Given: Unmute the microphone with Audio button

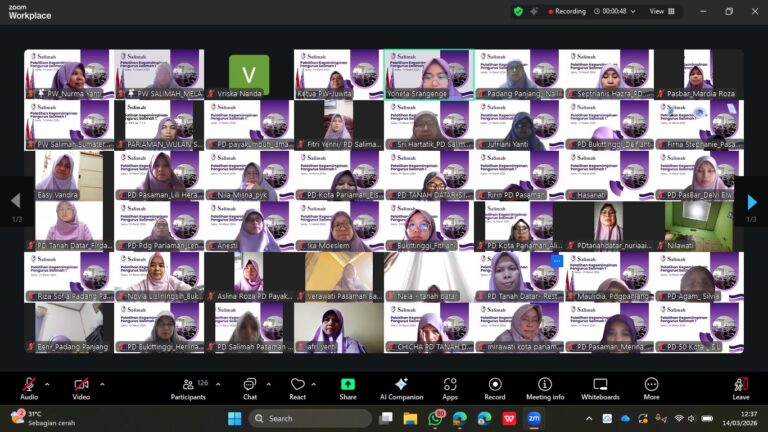Looking at the screenshot, I should (x=29, y=388).
